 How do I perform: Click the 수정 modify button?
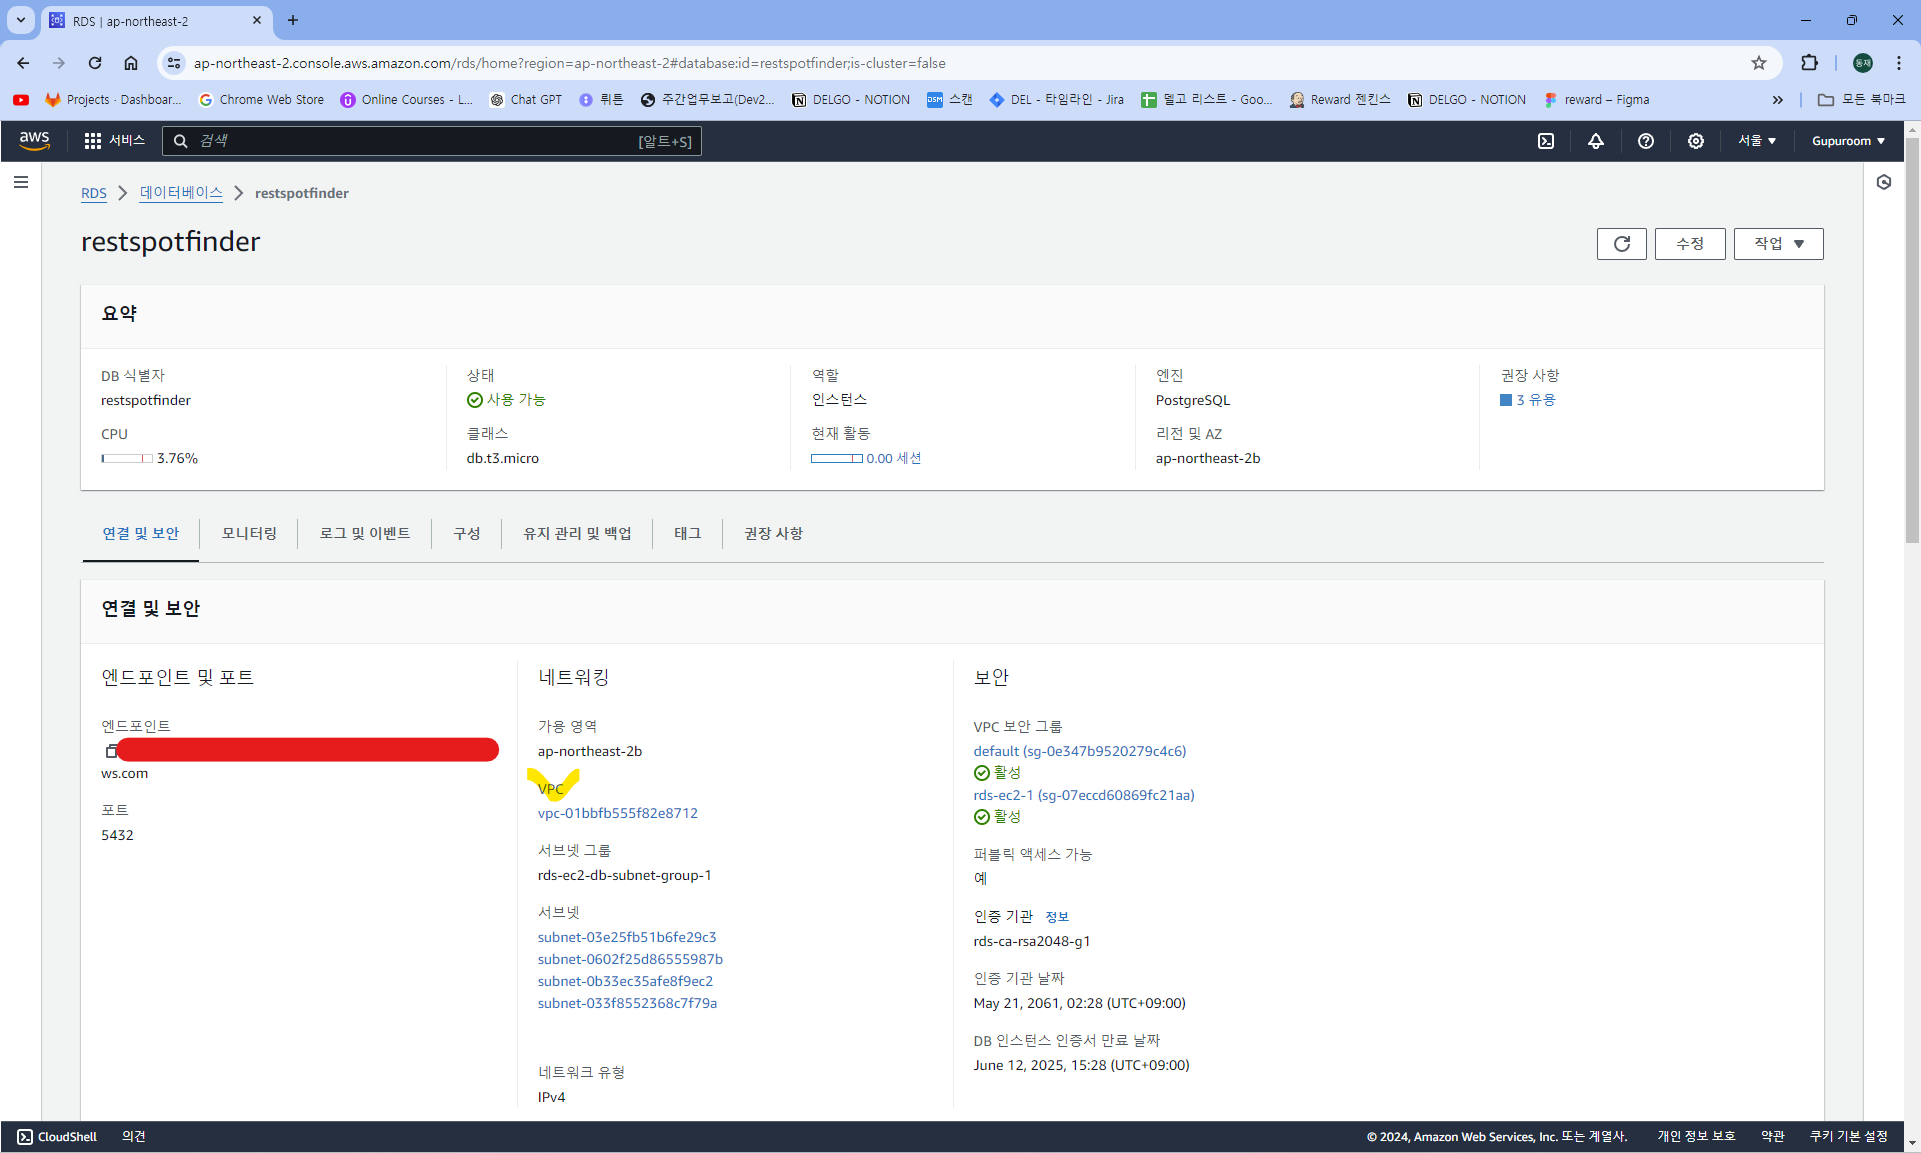(x=1689, y=244)
